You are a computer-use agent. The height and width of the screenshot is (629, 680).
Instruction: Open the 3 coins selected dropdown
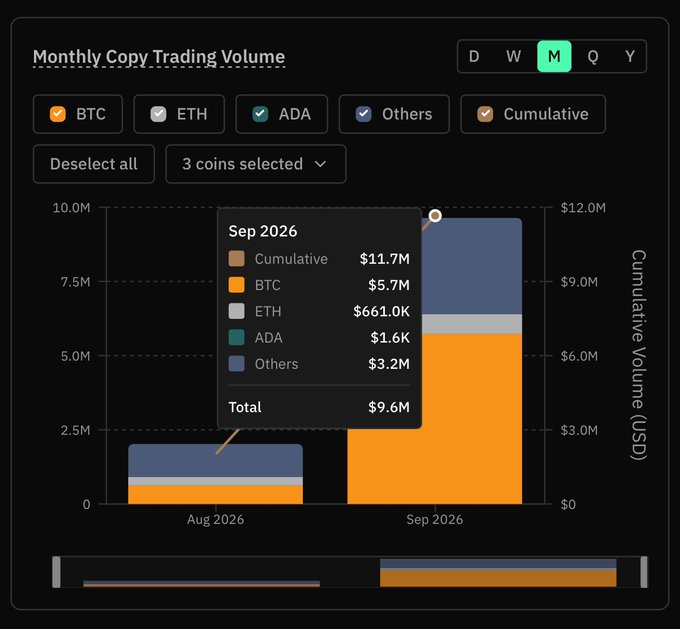(256, 164)
